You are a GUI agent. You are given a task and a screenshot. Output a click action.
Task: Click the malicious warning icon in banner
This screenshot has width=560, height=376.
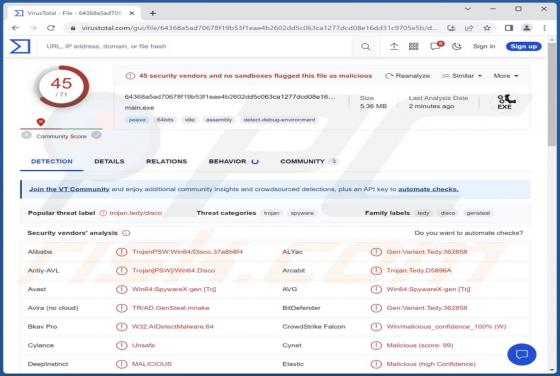pos(130,76)
